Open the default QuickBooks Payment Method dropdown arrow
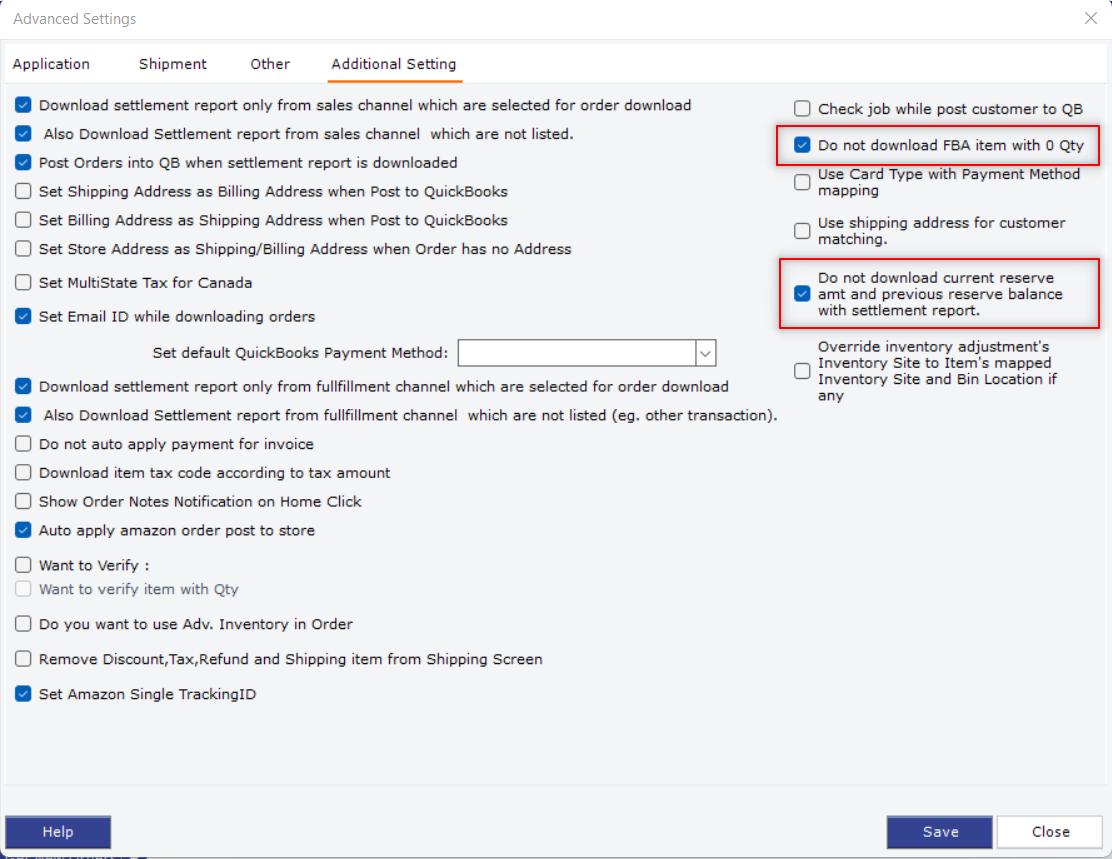 706,353
